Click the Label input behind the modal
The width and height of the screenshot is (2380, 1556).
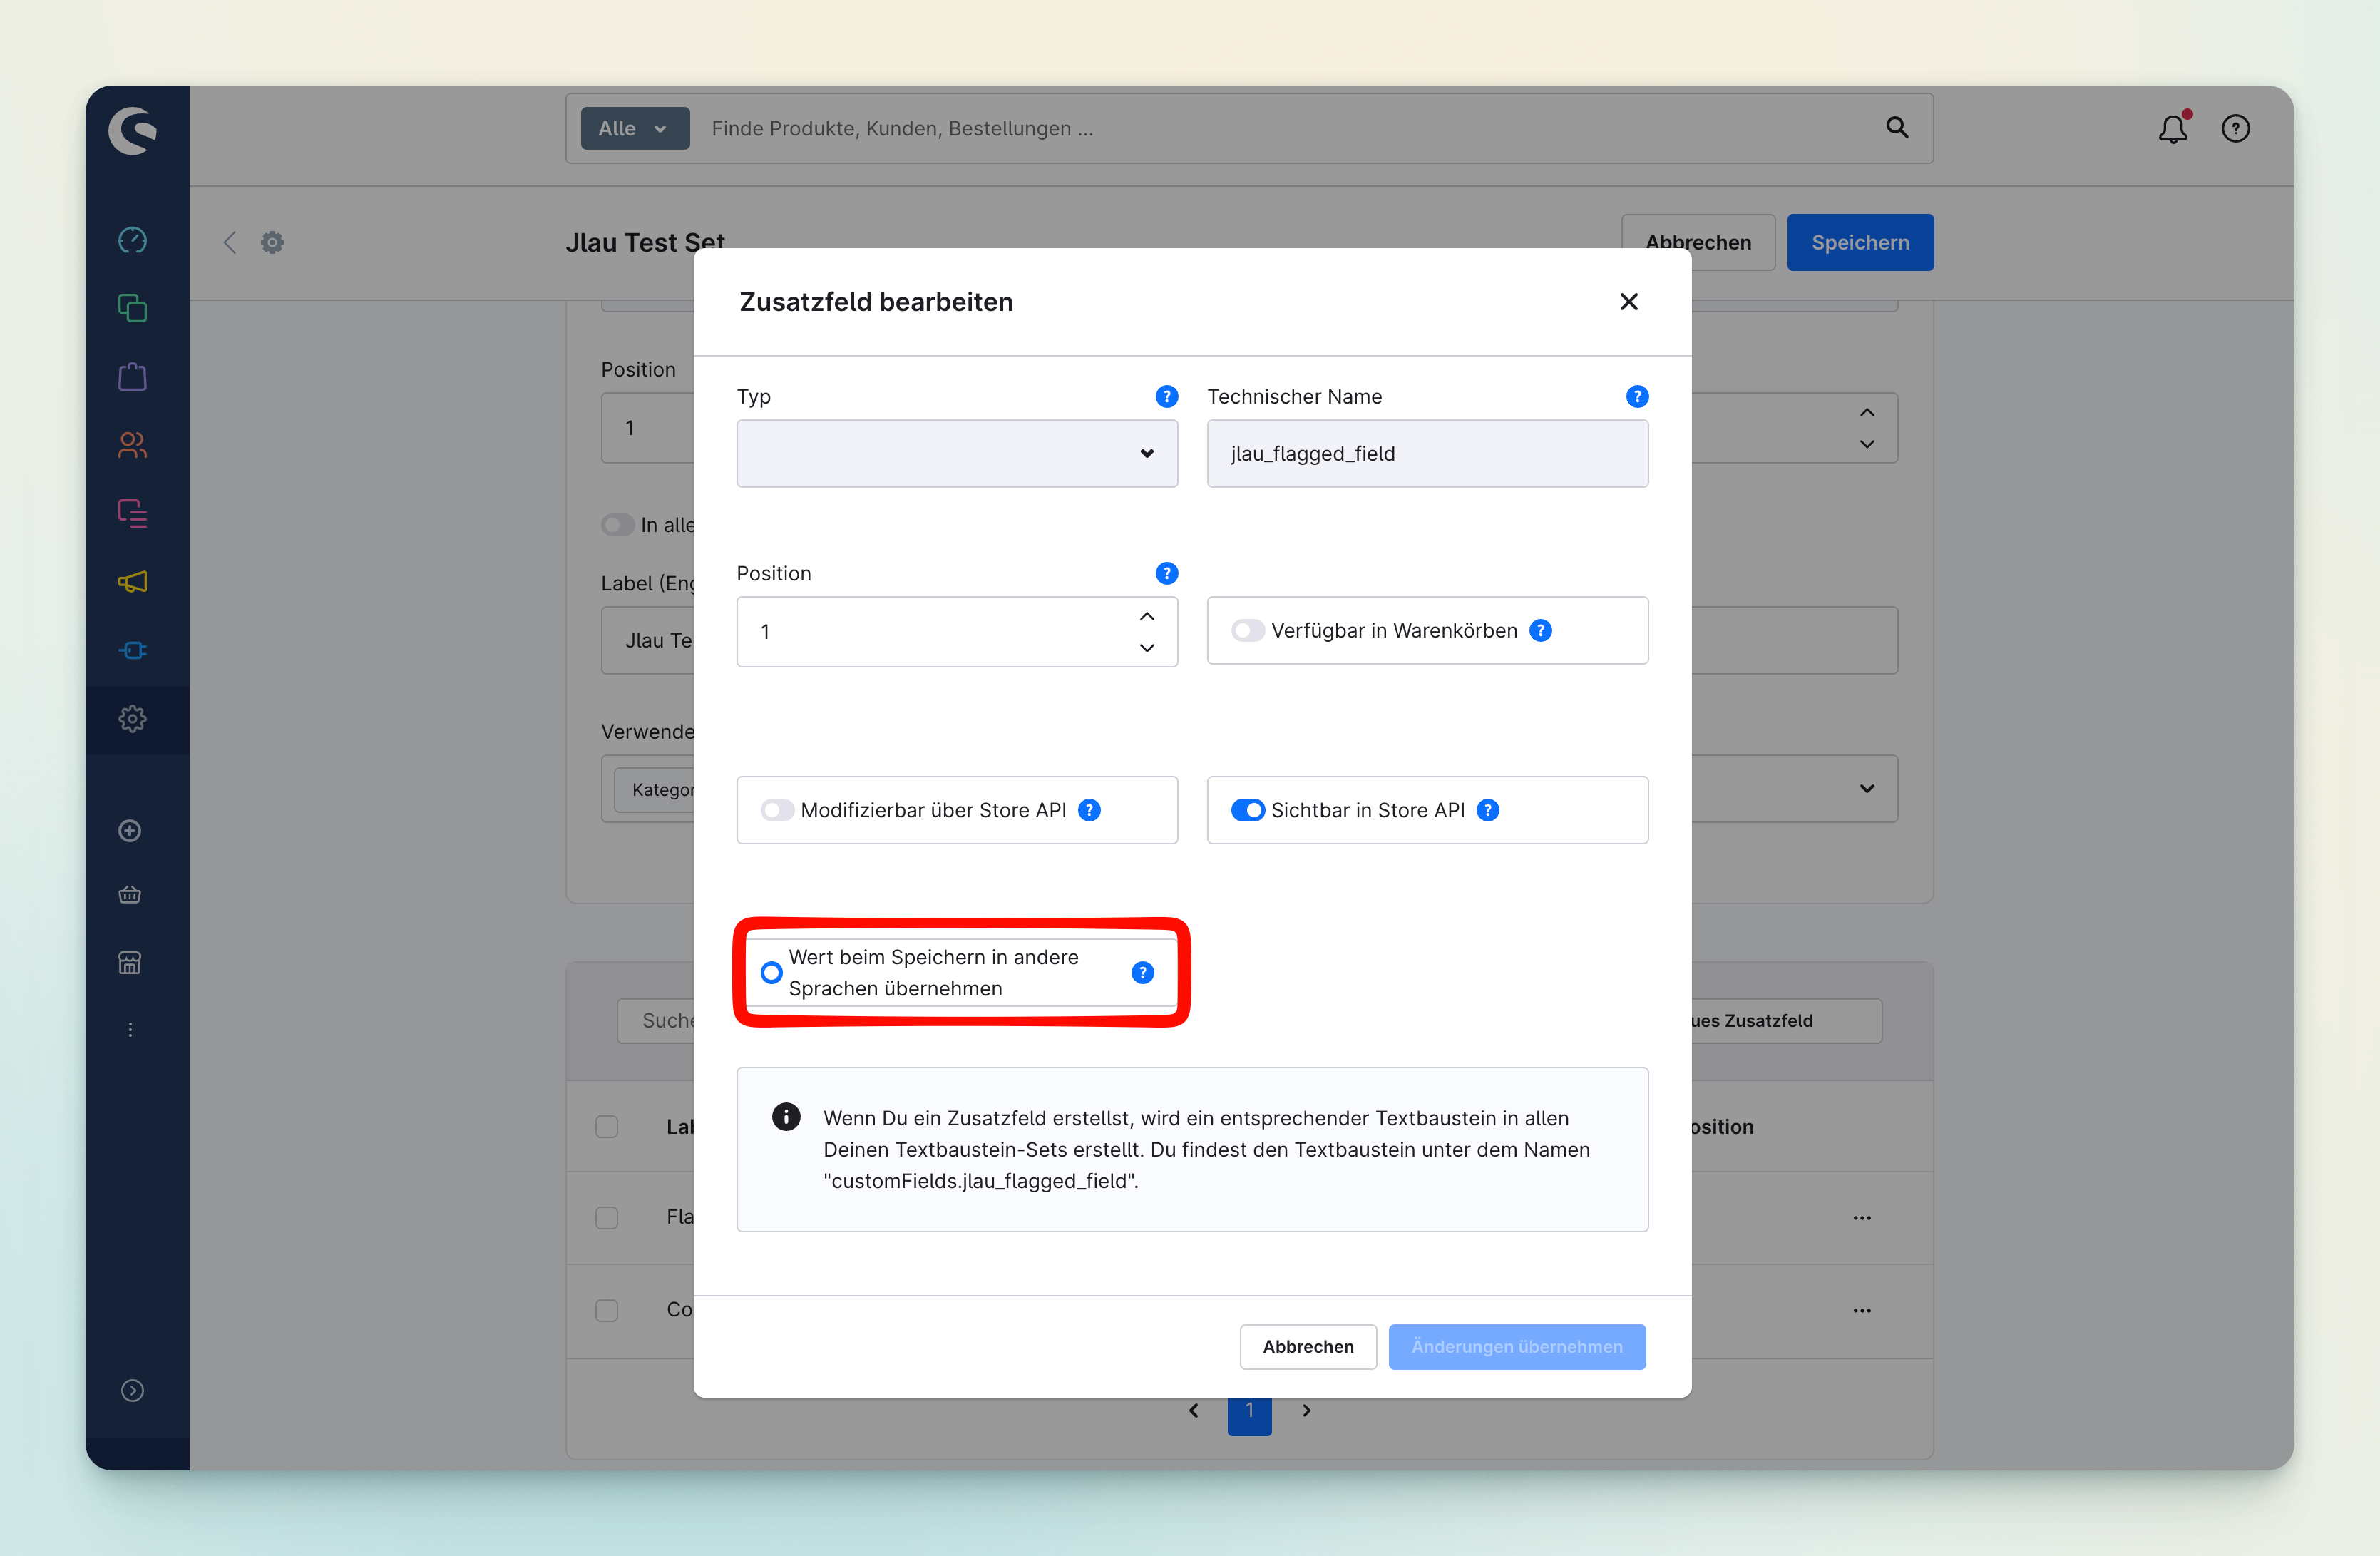pos(648,641)
